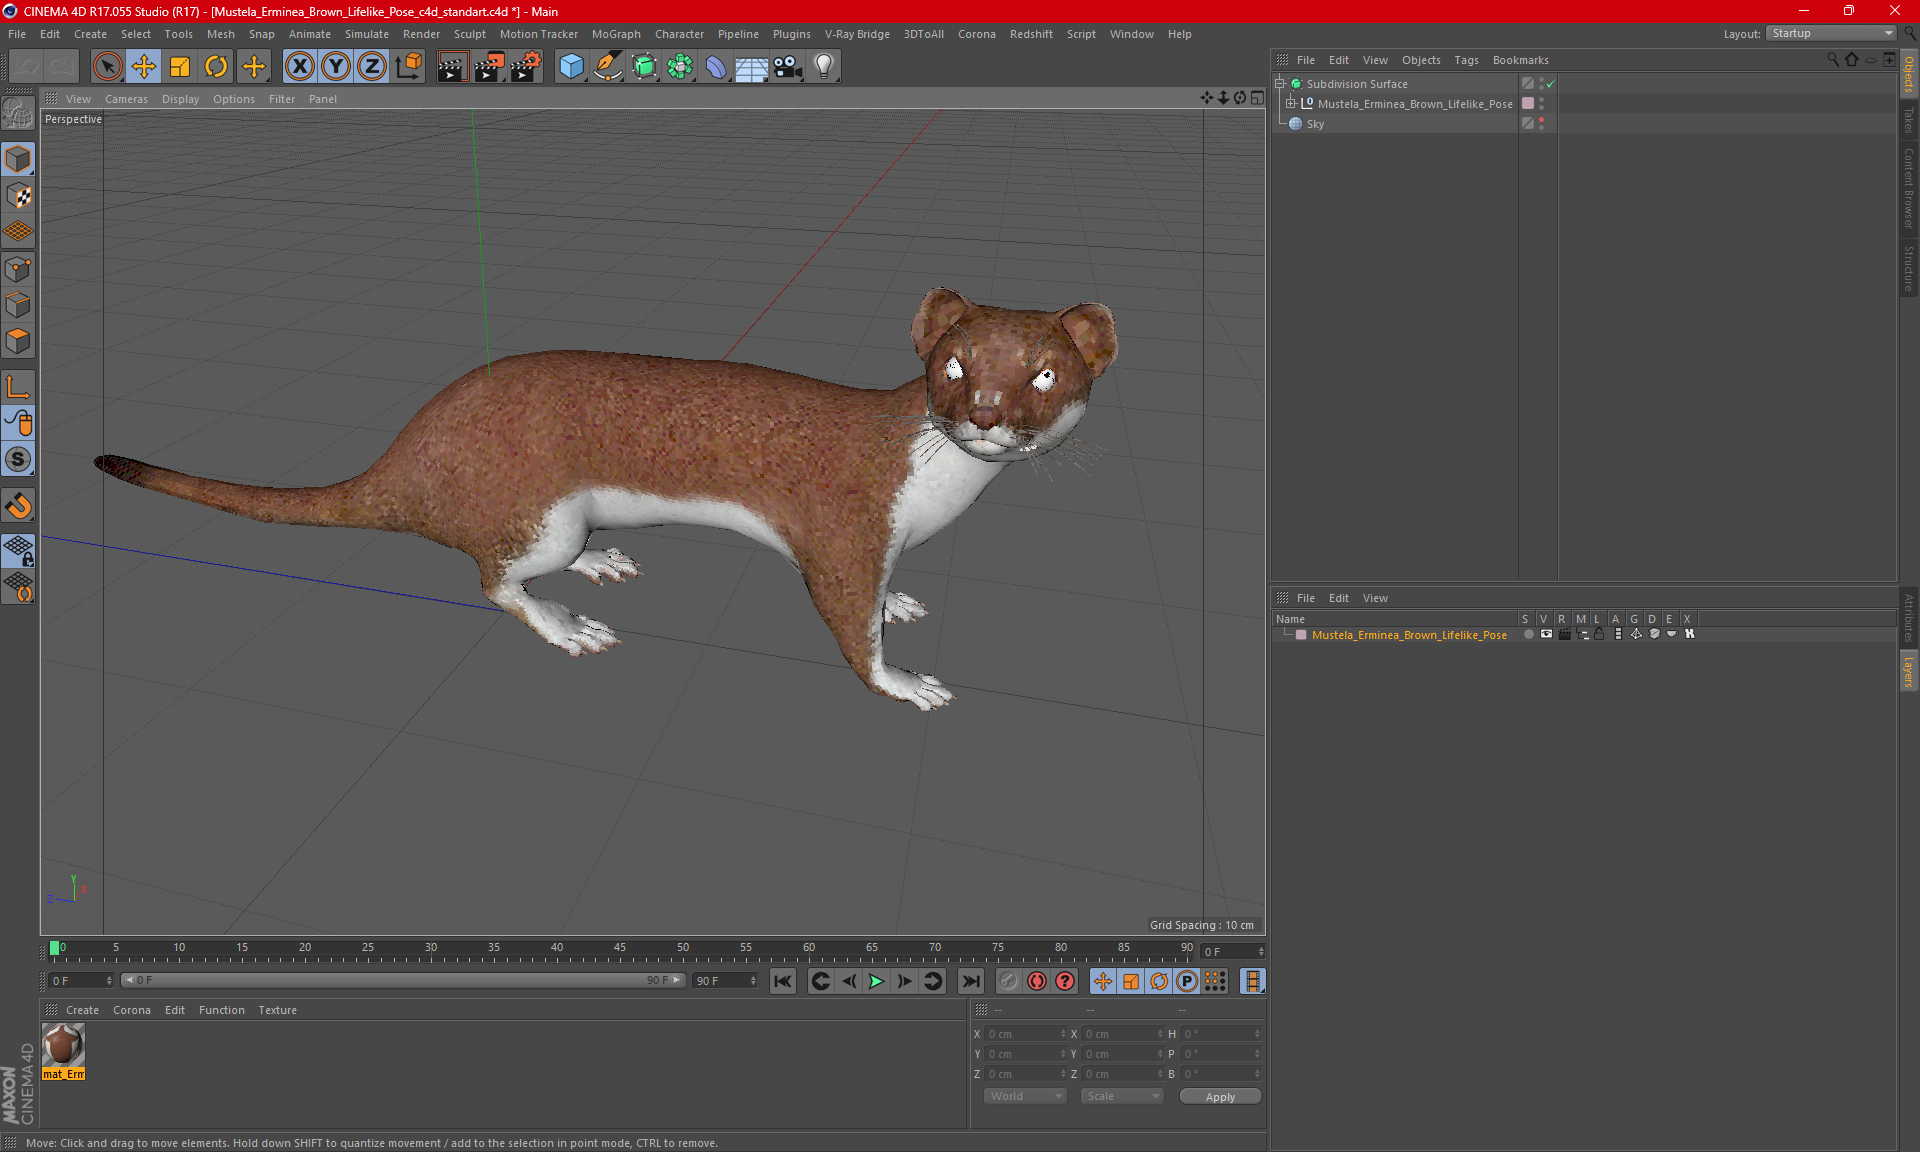Viewport: 1920px width, 1152px height.
Task: Open the World coordinate dropdown
Action: (1025, 1096)
